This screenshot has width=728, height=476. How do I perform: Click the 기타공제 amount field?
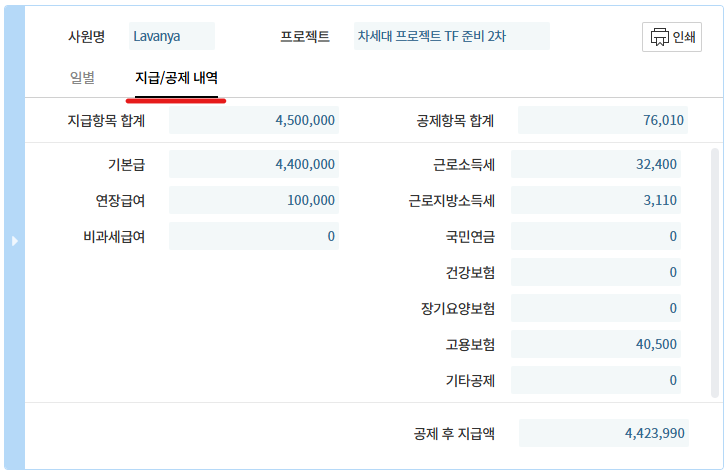click(596, 380)
